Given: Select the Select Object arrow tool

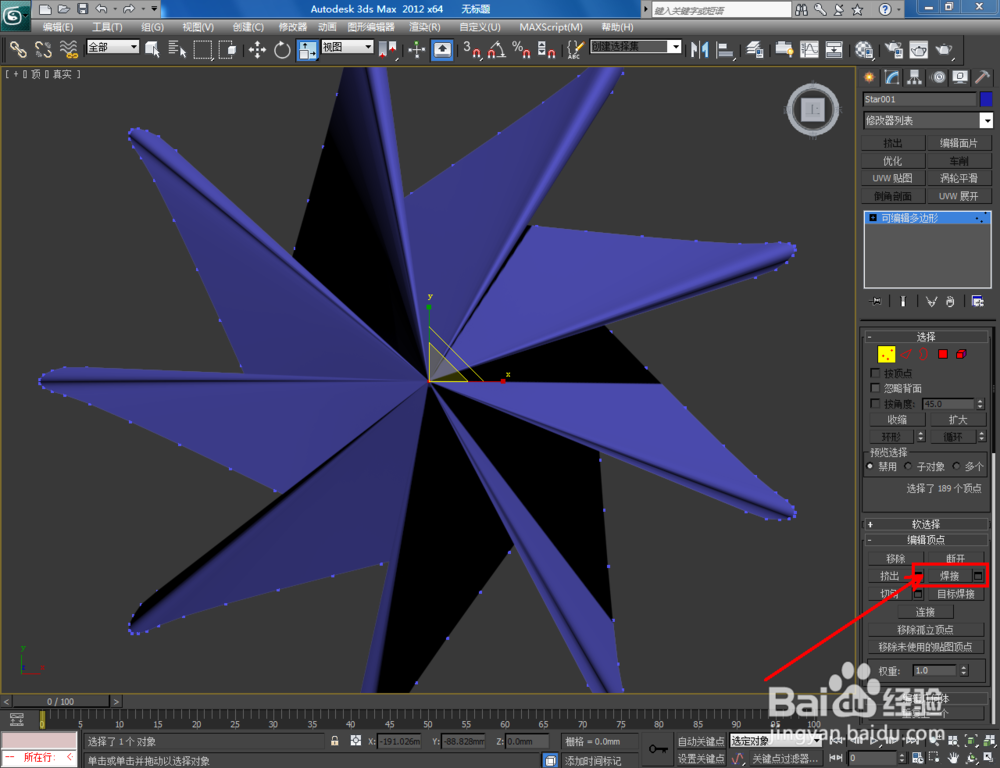Looking at the screenshot, I should 152,49.
